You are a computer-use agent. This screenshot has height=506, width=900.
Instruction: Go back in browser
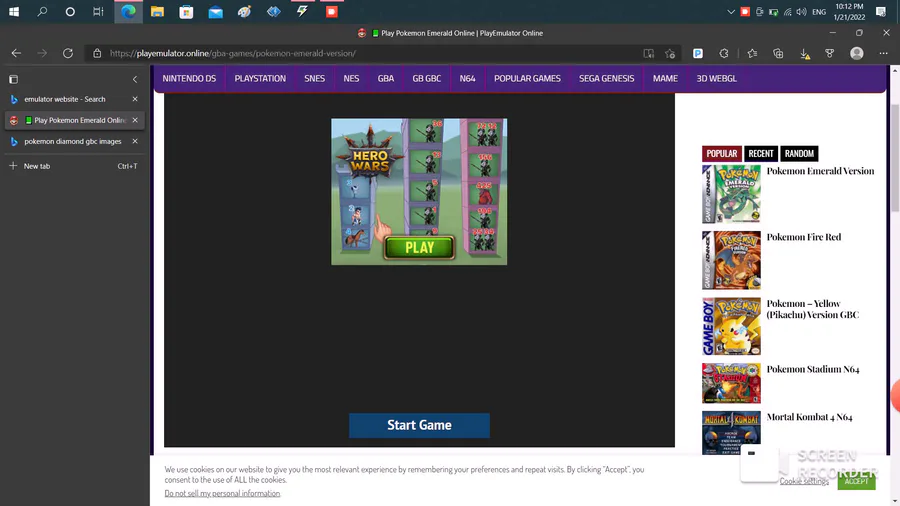coord(16,53)
